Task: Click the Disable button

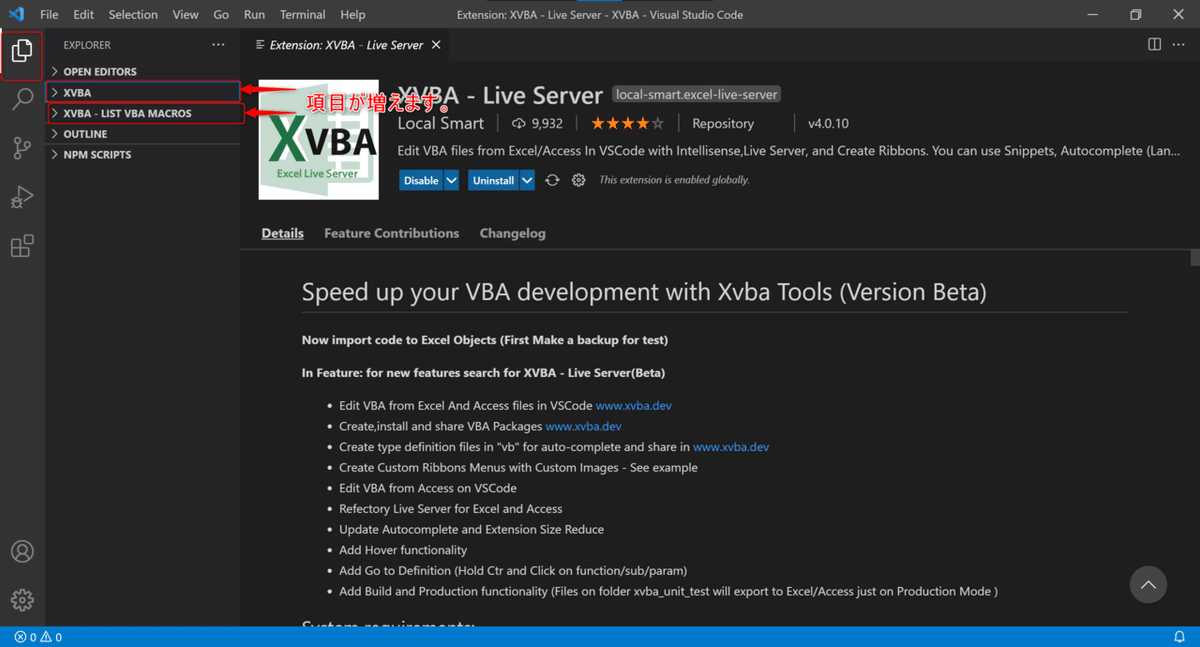Action: (x=421, y=180)
